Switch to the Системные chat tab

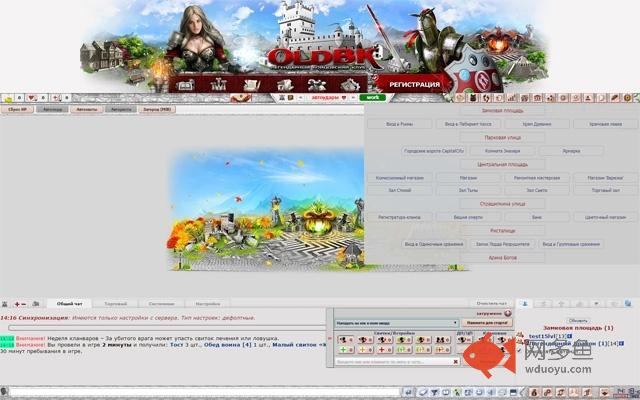[161, 304]
